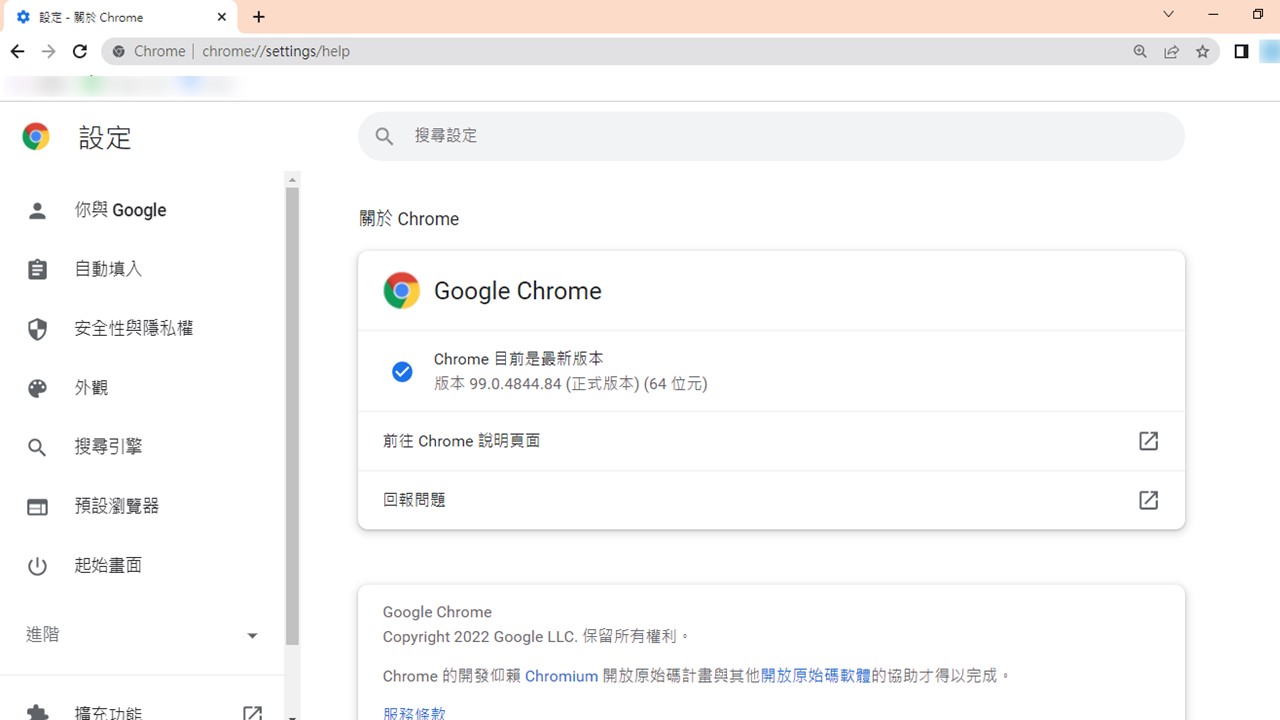Select the 設定 - 關於 Chrome tab
Image resolution: width=1280 pixels, height=720 pixels.
point(119,17)
